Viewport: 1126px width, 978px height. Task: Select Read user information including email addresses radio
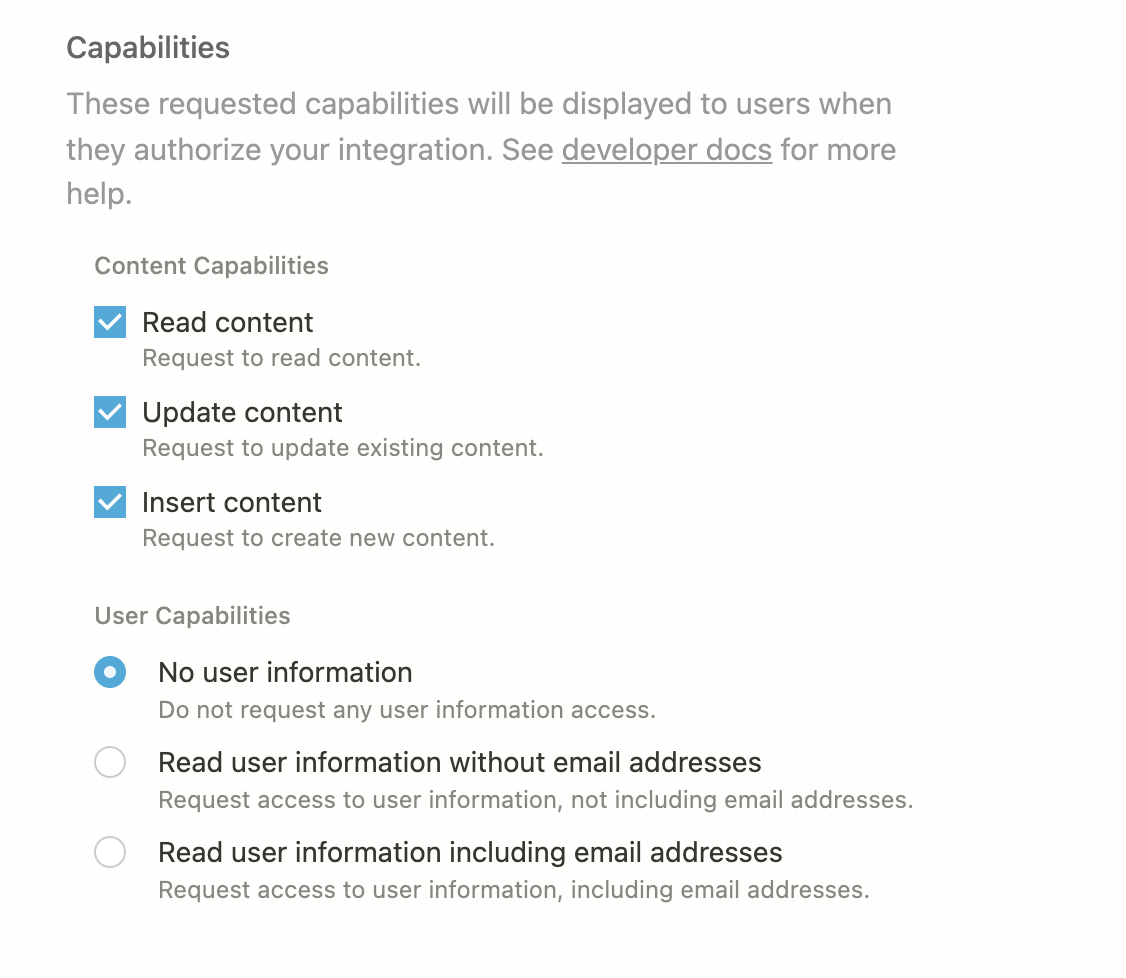[x=110, y=852]
